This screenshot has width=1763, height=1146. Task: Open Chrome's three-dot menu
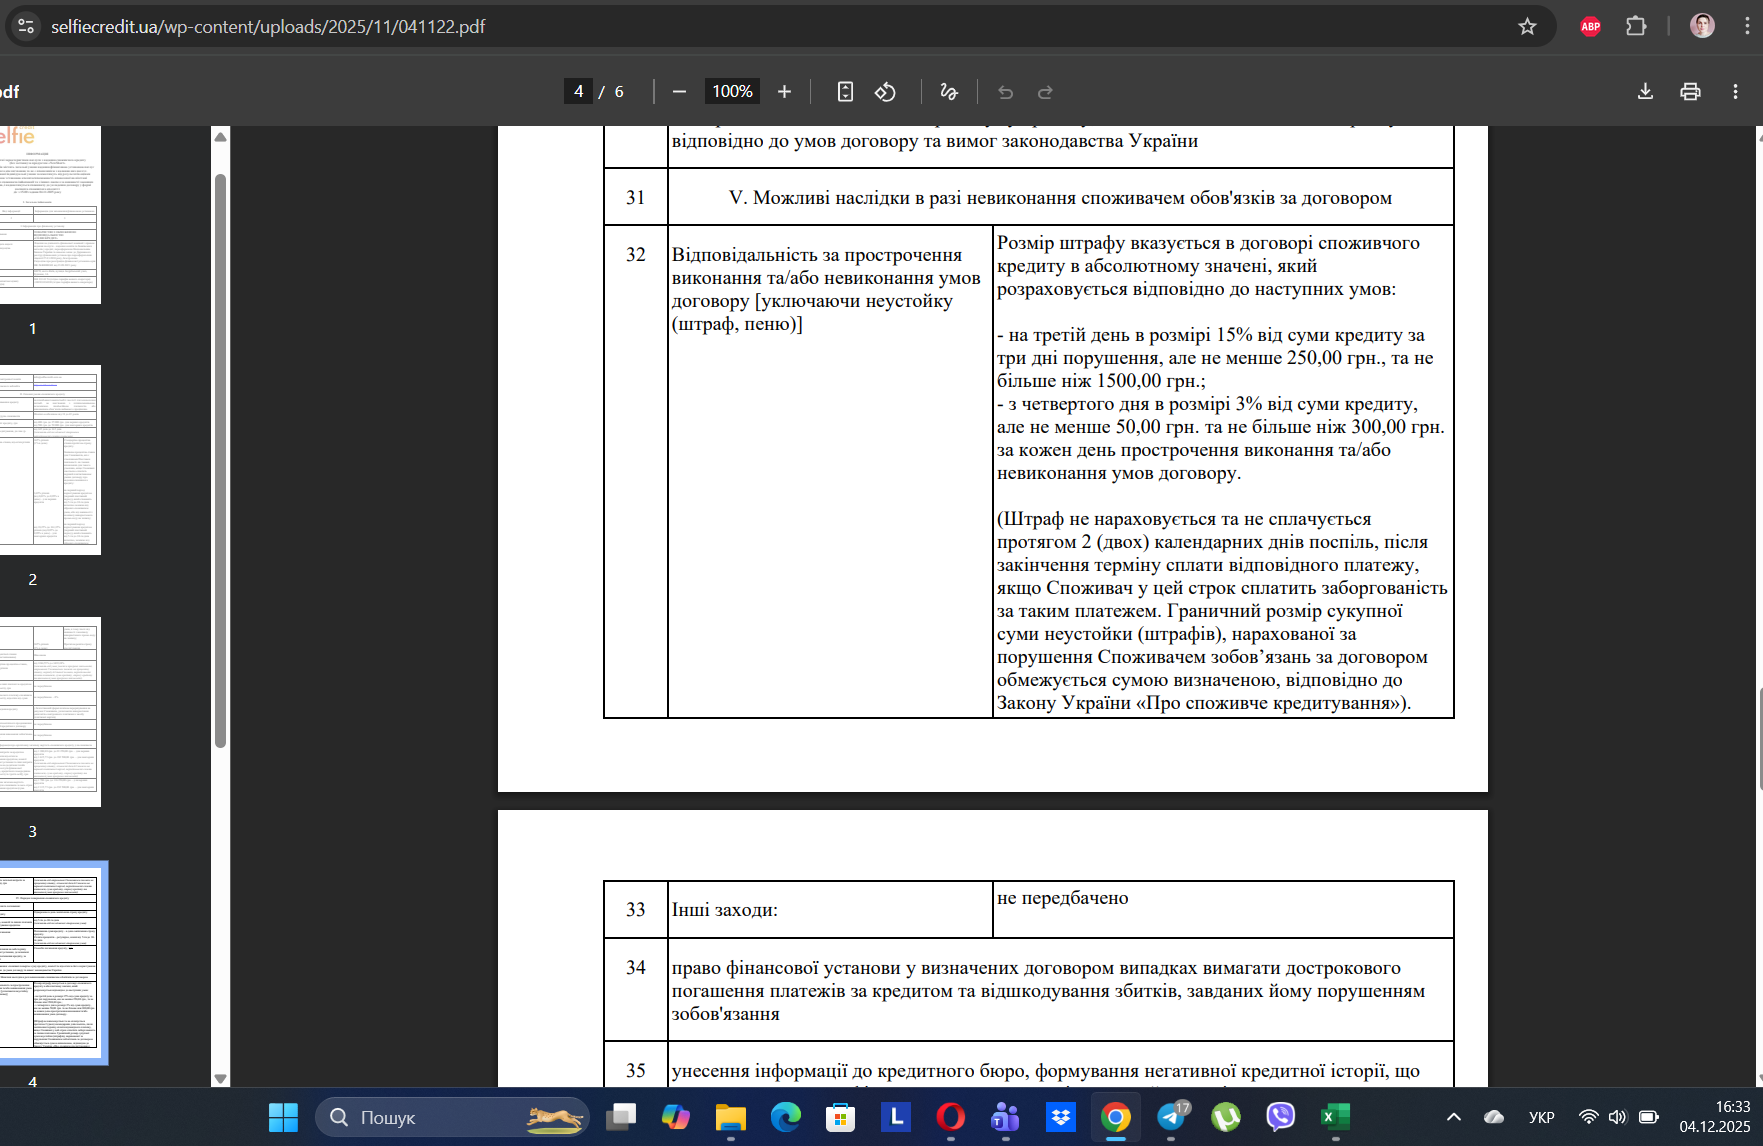[1747, 27]
